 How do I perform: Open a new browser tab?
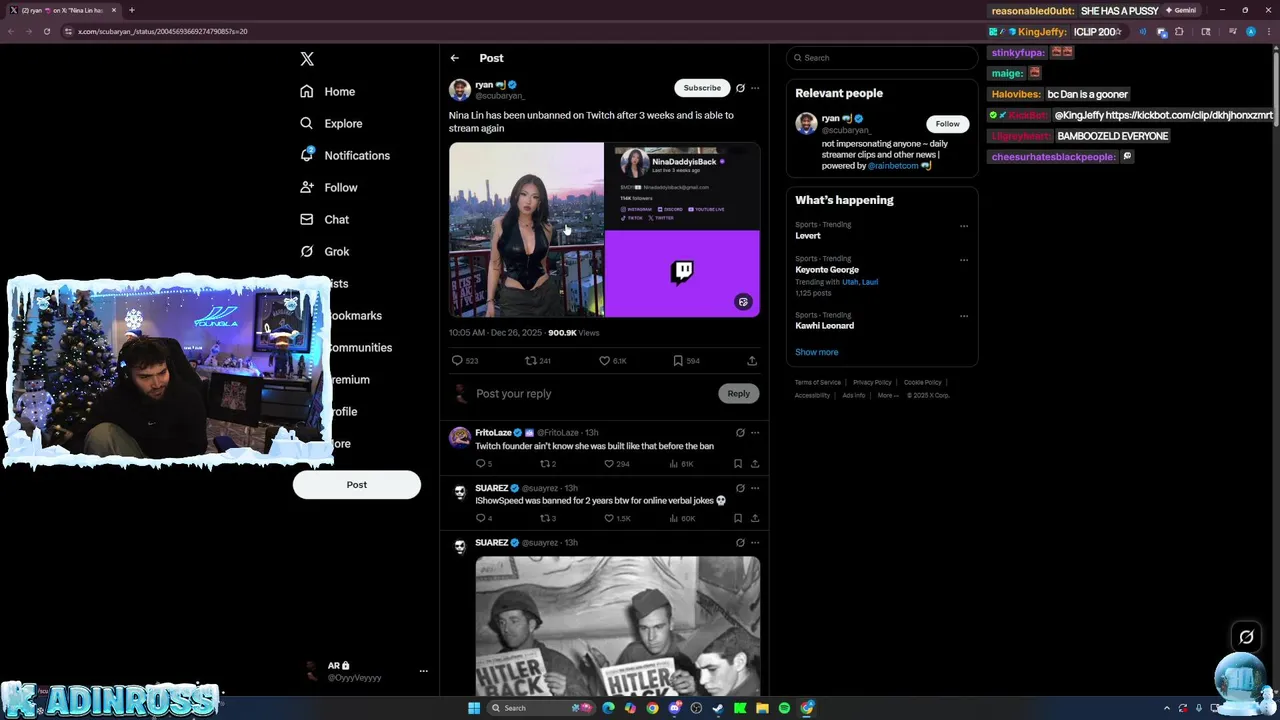131,10
